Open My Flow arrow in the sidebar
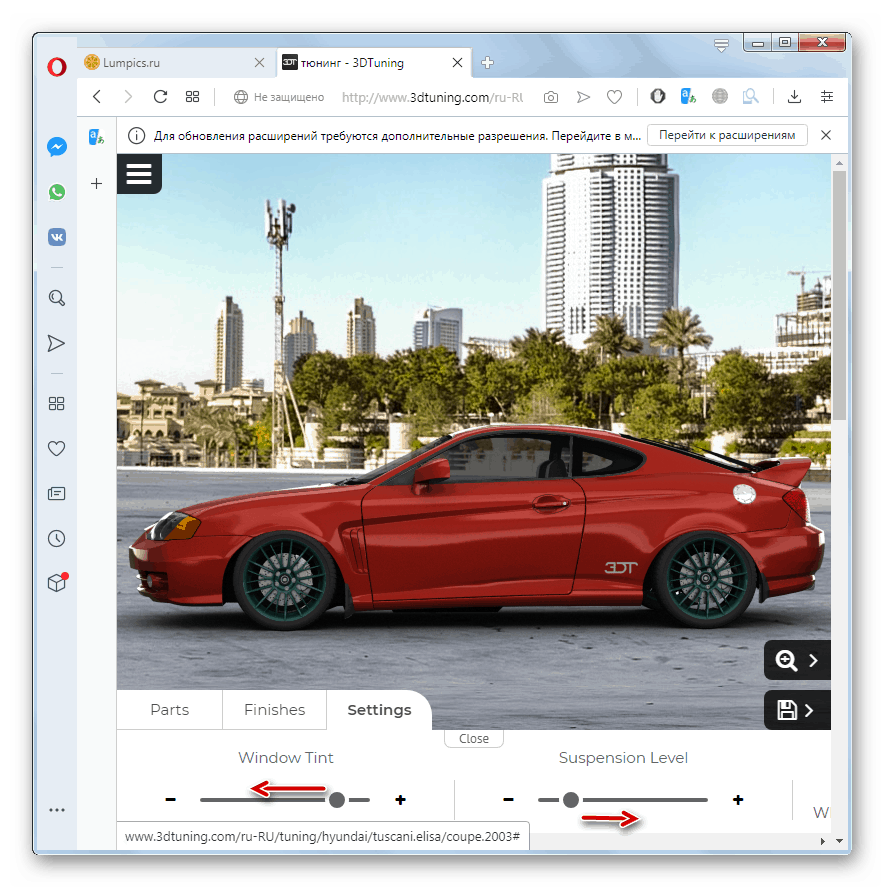This screenshot has width=885, height=888. click(x=56, y=343)
